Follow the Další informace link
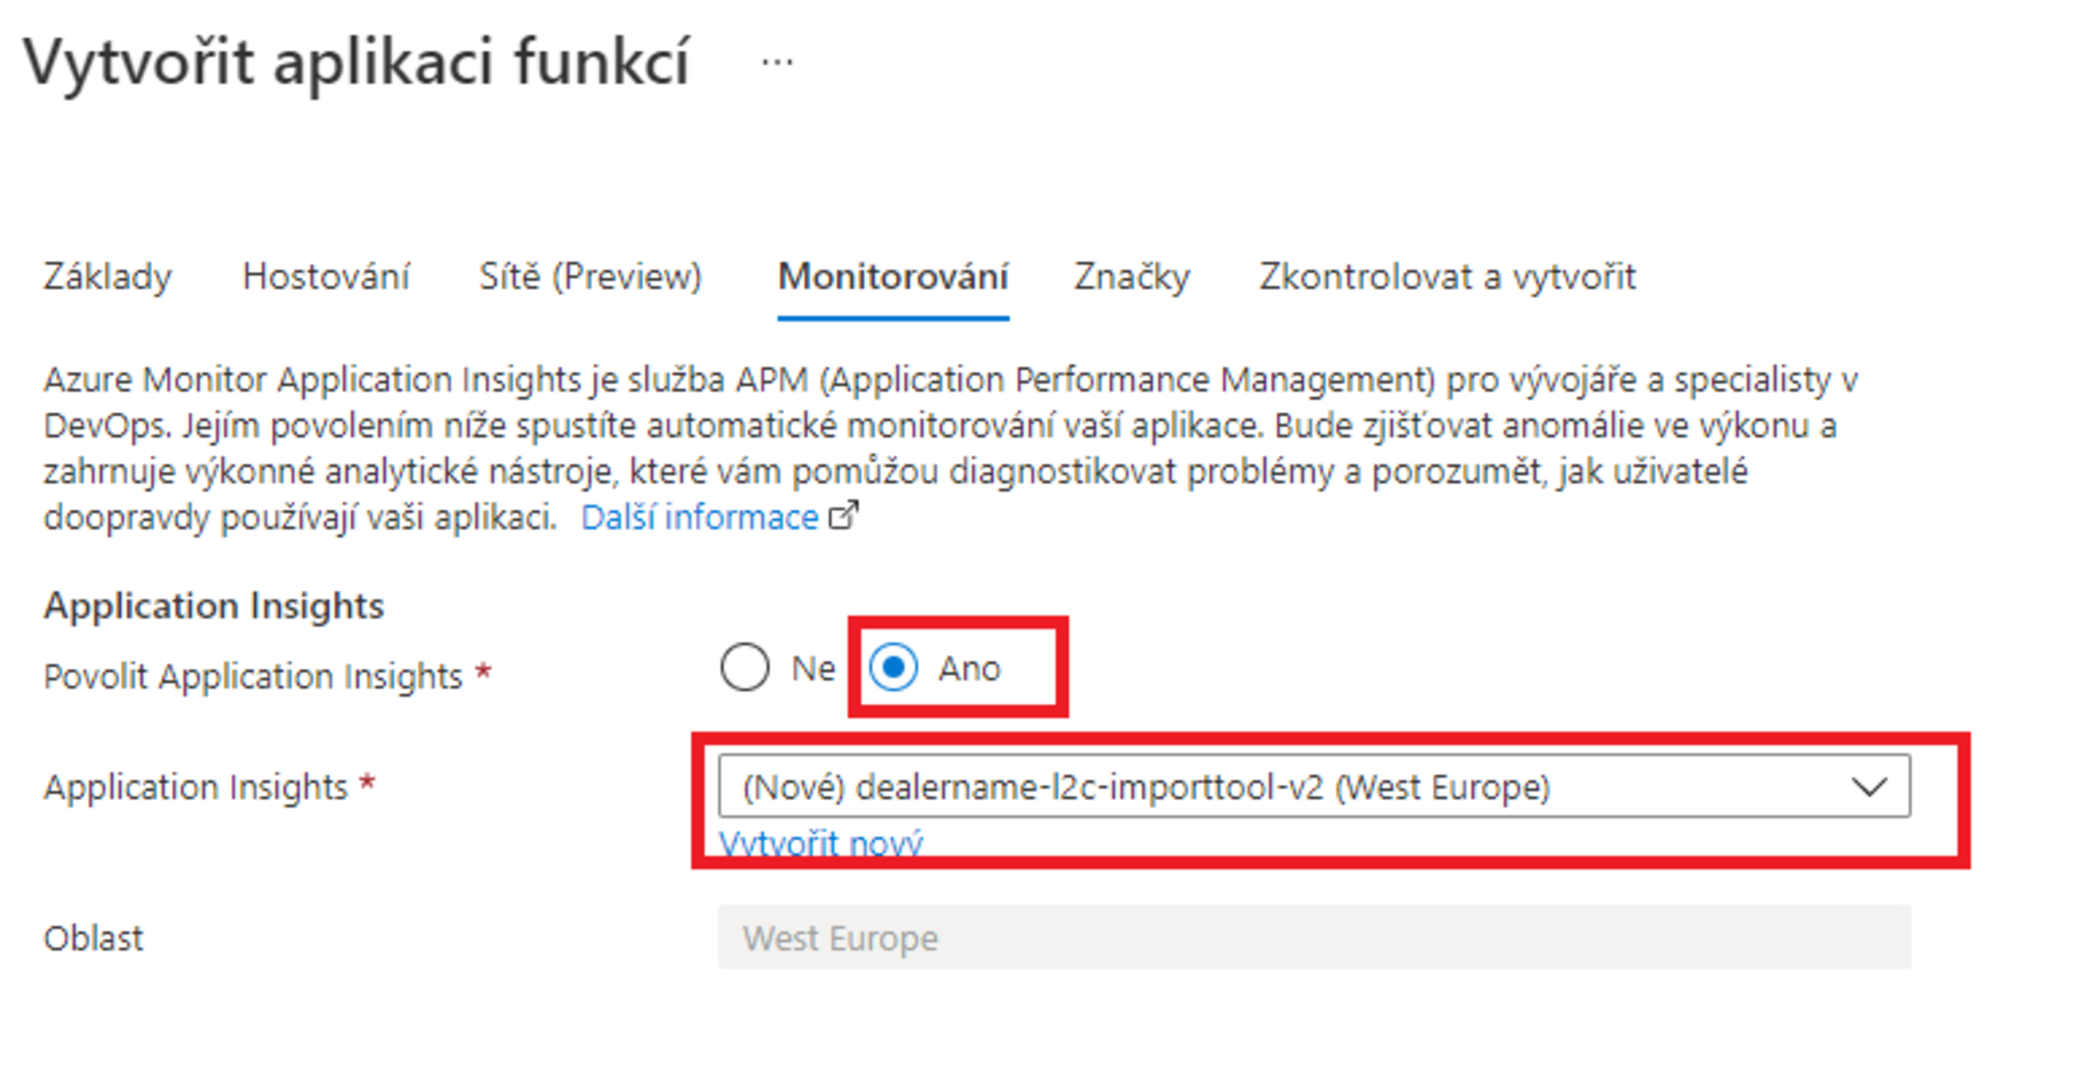The image size is (2079, 1080). tap(699, 517)
